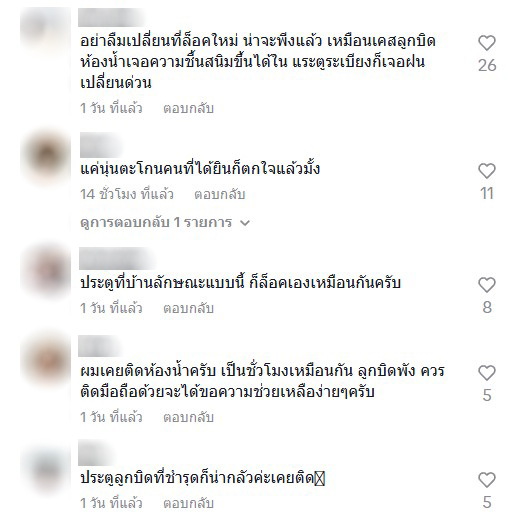
Task: Like the ผมเคยติดห้องน้ำครับ comment
Action: pos(487,373)
